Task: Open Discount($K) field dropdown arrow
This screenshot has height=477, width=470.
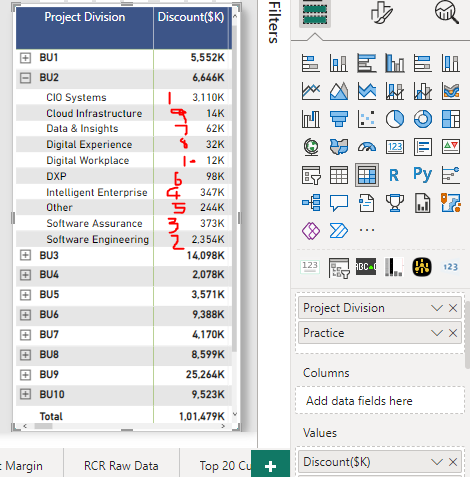Action: tap(437, 462)
